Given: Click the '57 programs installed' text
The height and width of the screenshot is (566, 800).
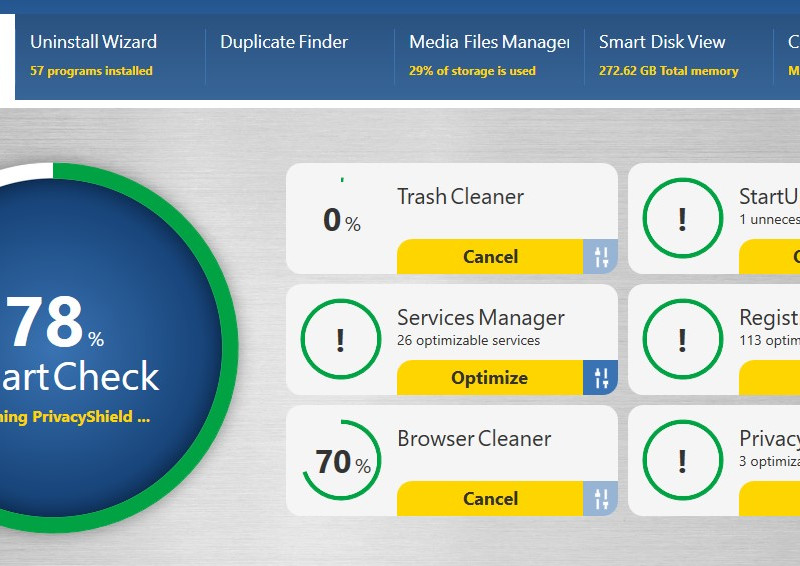Looking at the screenshot, I should coord(91,71).
